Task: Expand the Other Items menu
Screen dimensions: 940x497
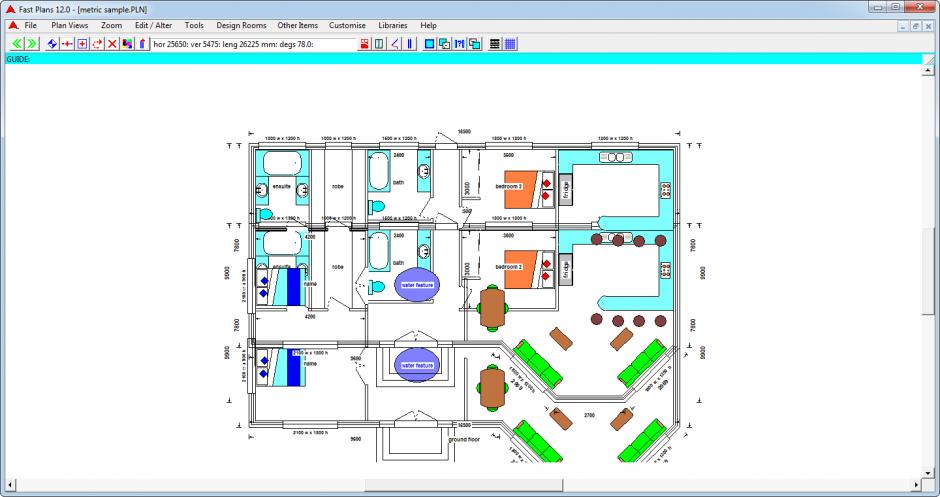Action: point(296,24)
